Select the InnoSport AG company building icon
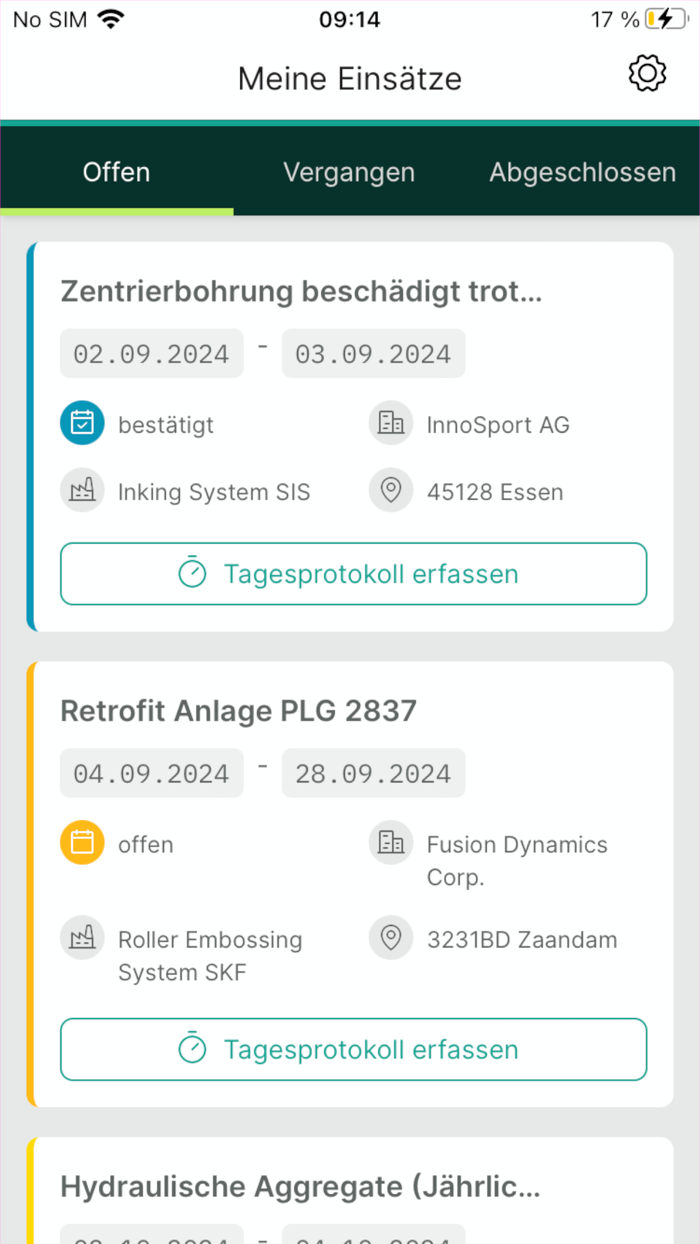The height and width of the screenshot is (1244, 700). tap(390, 423)
